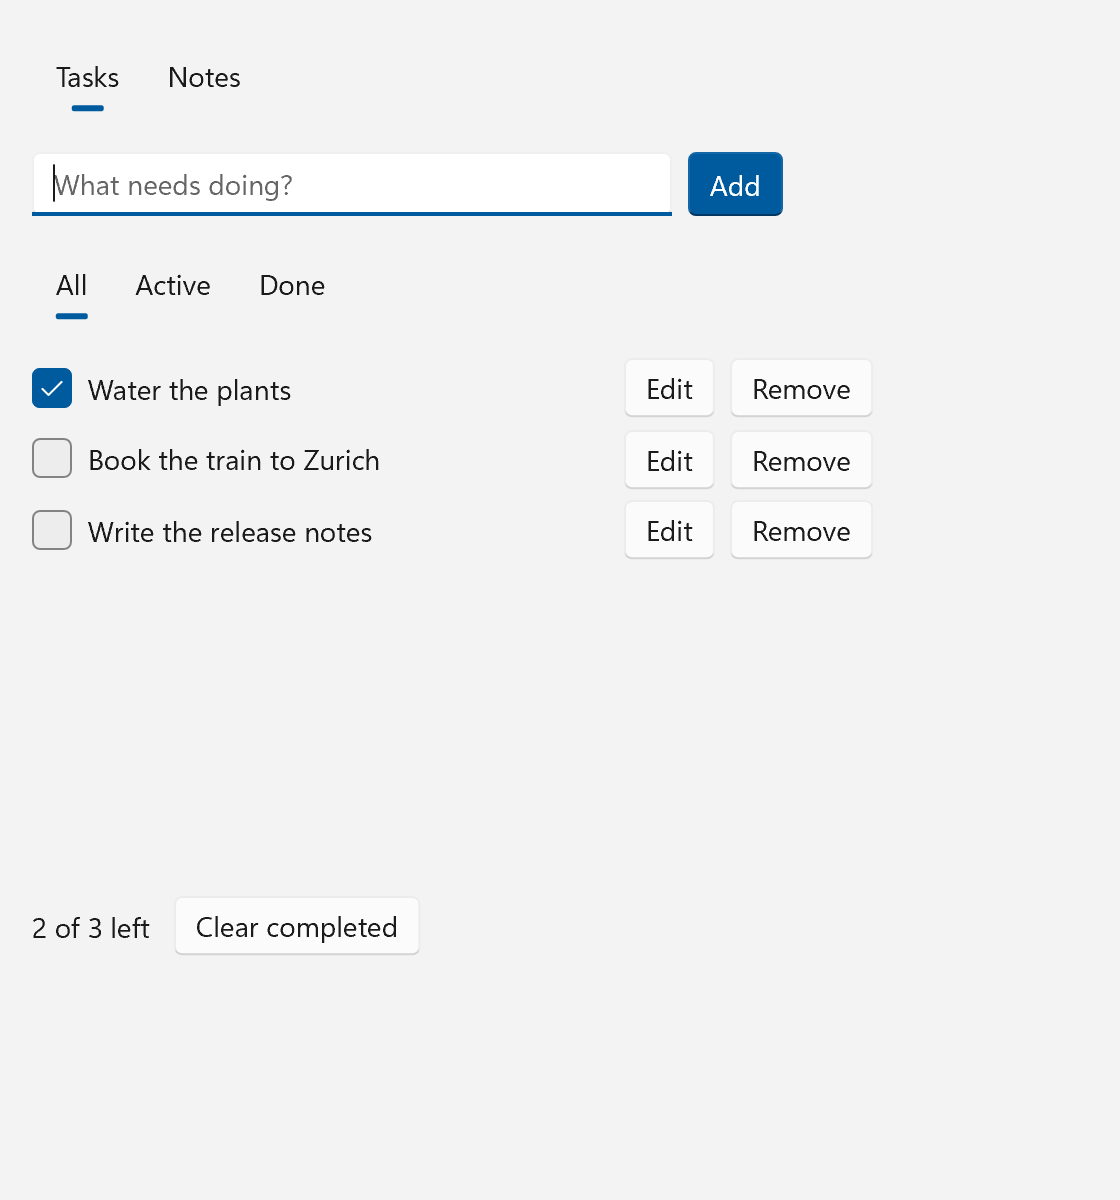Viewport: 1120px width, 1200px height.
Task: Remove the 'Water the plants' task
Action: 802,389
